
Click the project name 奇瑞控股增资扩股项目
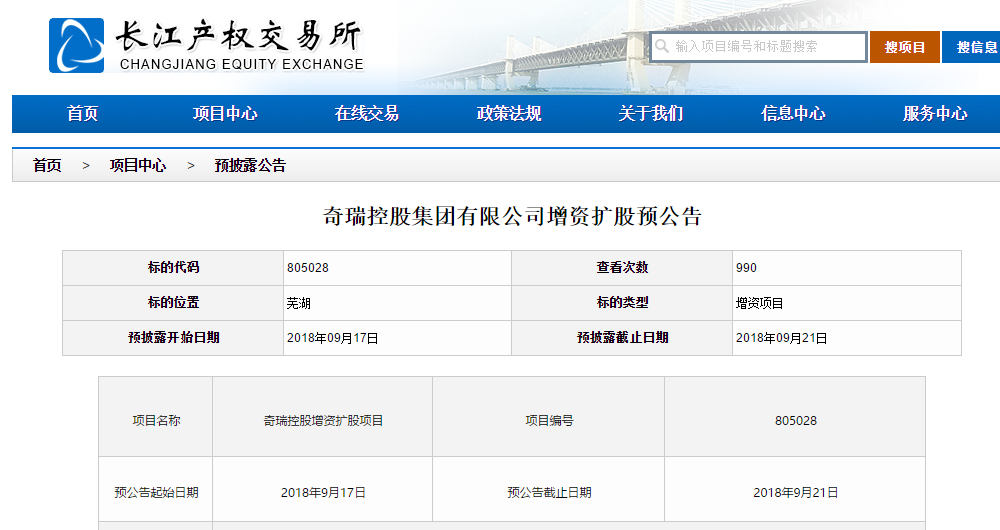tap(323, 421)
